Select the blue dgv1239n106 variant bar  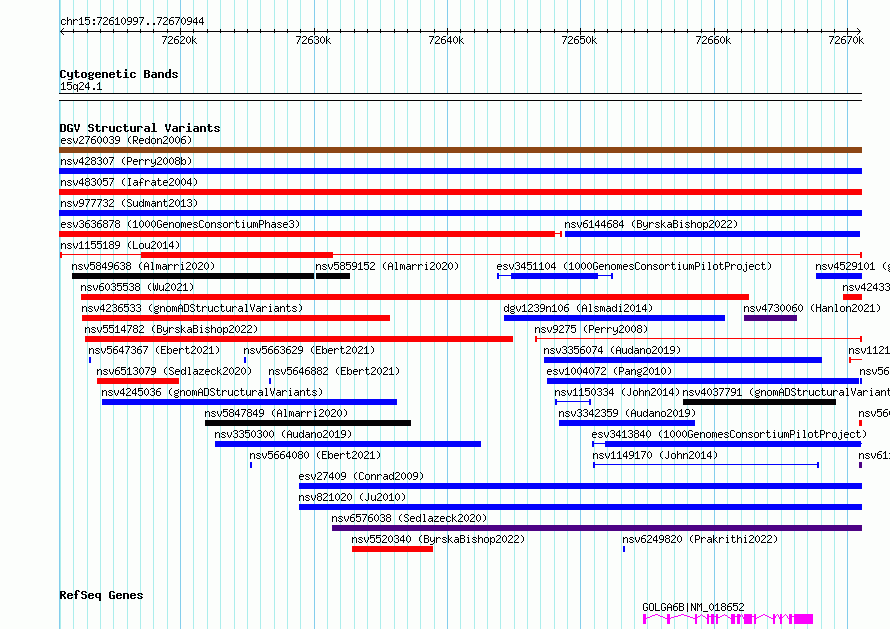(614, 318)
